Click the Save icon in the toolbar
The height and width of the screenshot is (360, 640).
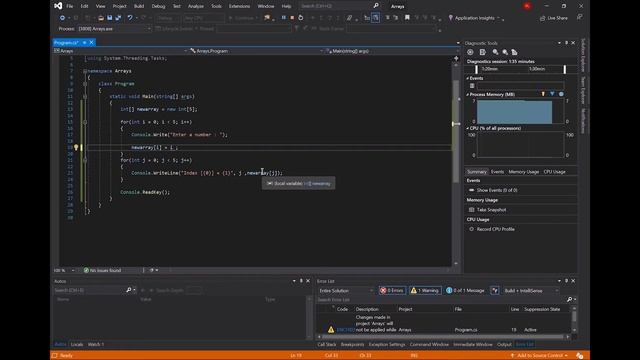[109, 18]
